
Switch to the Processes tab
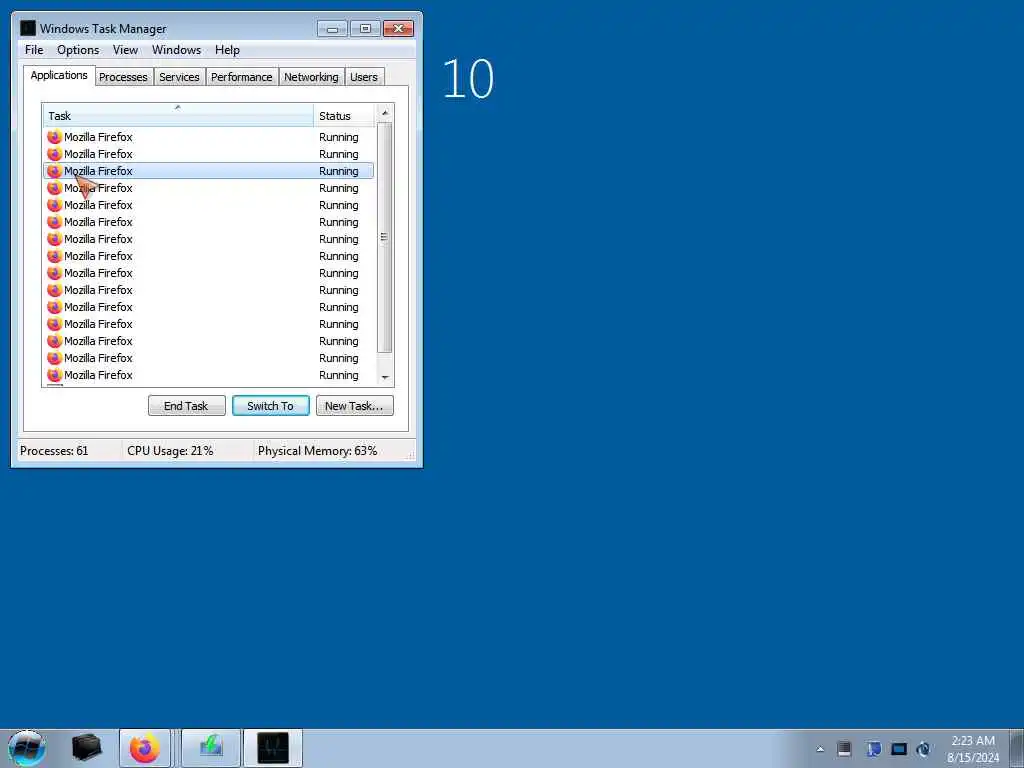[123, 77]
